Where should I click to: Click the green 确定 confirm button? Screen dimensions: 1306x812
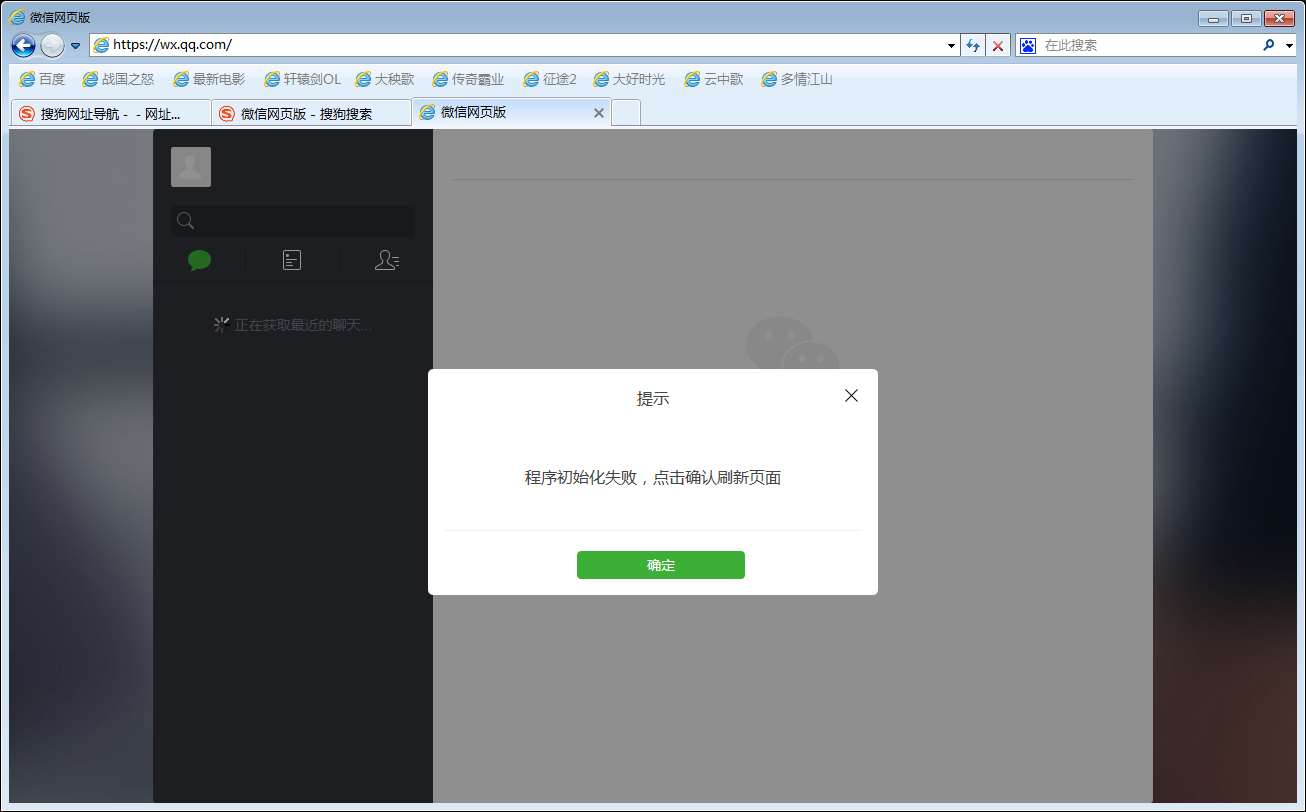pyautogui.click(x=660, y=565)
